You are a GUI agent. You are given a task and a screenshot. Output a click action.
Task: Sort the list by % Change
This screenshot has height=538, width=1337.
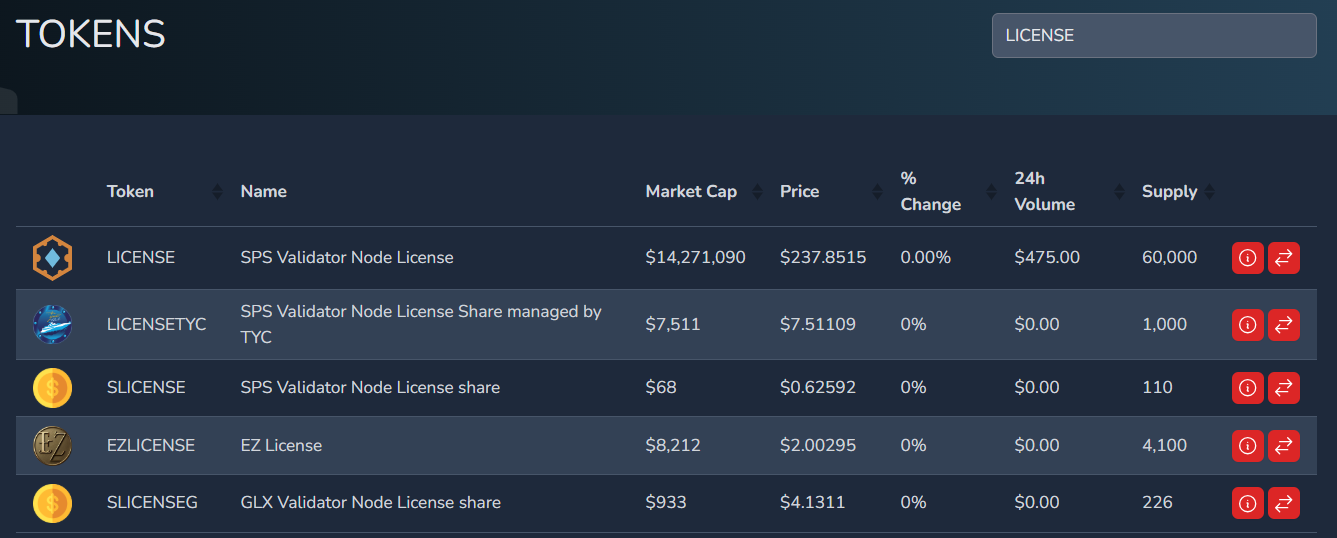click(x=930, y=192)
